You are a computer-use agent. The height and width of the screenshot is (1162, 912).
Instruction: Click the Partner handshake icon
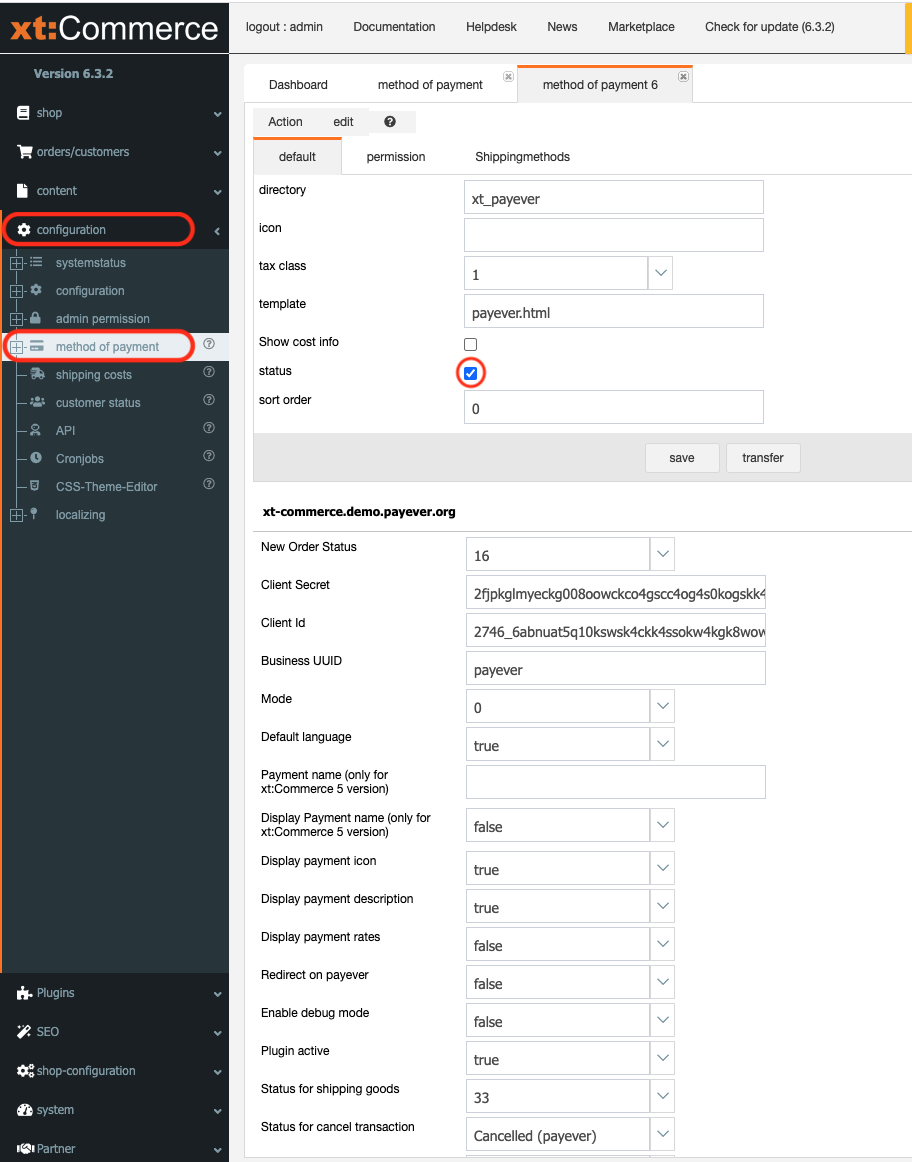[x=25, y=1149]
